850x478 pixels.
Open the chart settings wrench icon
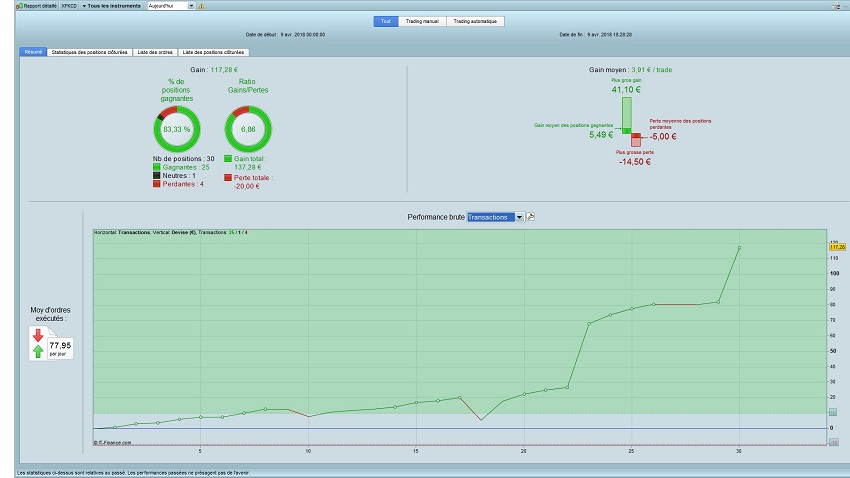click(x=531, y=217)
